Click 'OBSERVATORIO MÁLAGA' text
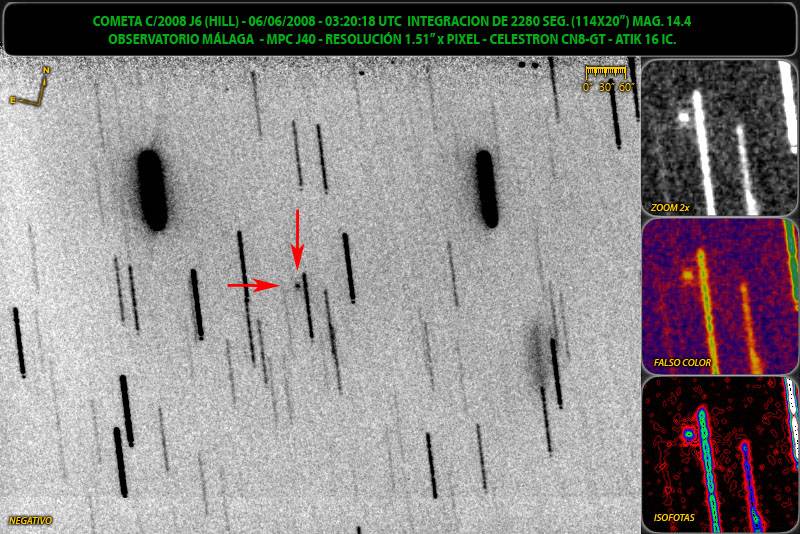 [181, 39]
